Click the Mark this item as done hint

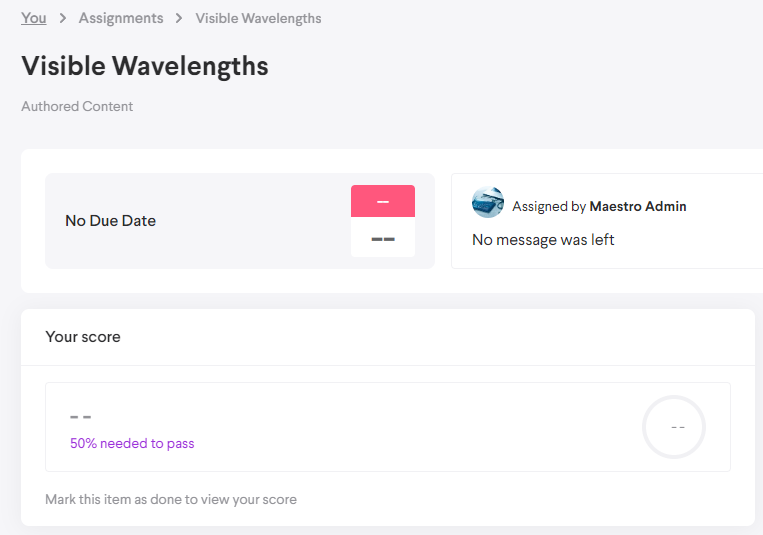[x=171, y=499]
